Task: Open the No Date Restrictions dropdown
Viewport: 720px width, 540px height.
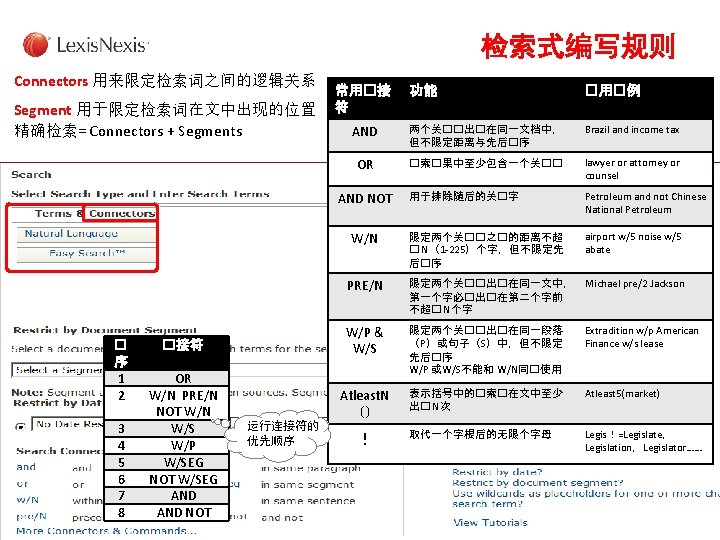Action: click(x=68, y=424)
